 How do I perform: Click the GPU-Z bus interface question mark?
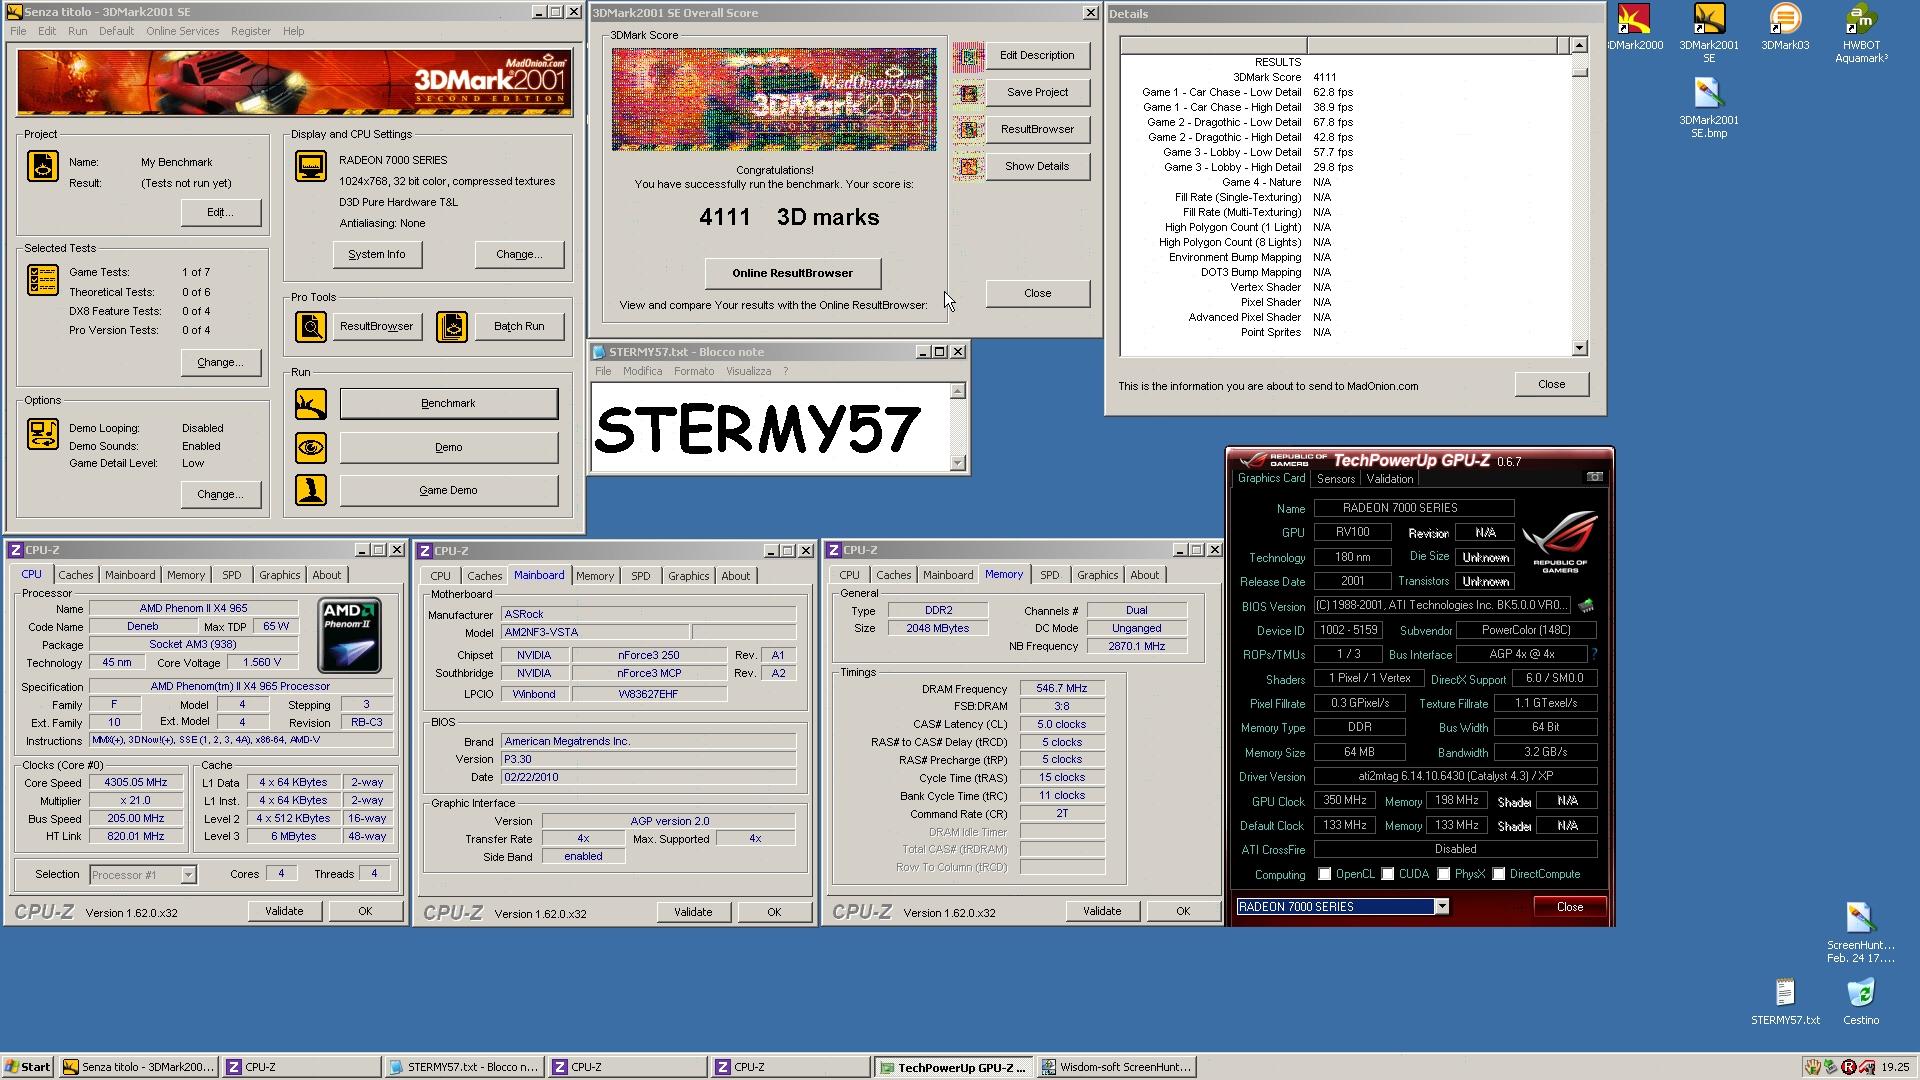tap(1594, 654)
